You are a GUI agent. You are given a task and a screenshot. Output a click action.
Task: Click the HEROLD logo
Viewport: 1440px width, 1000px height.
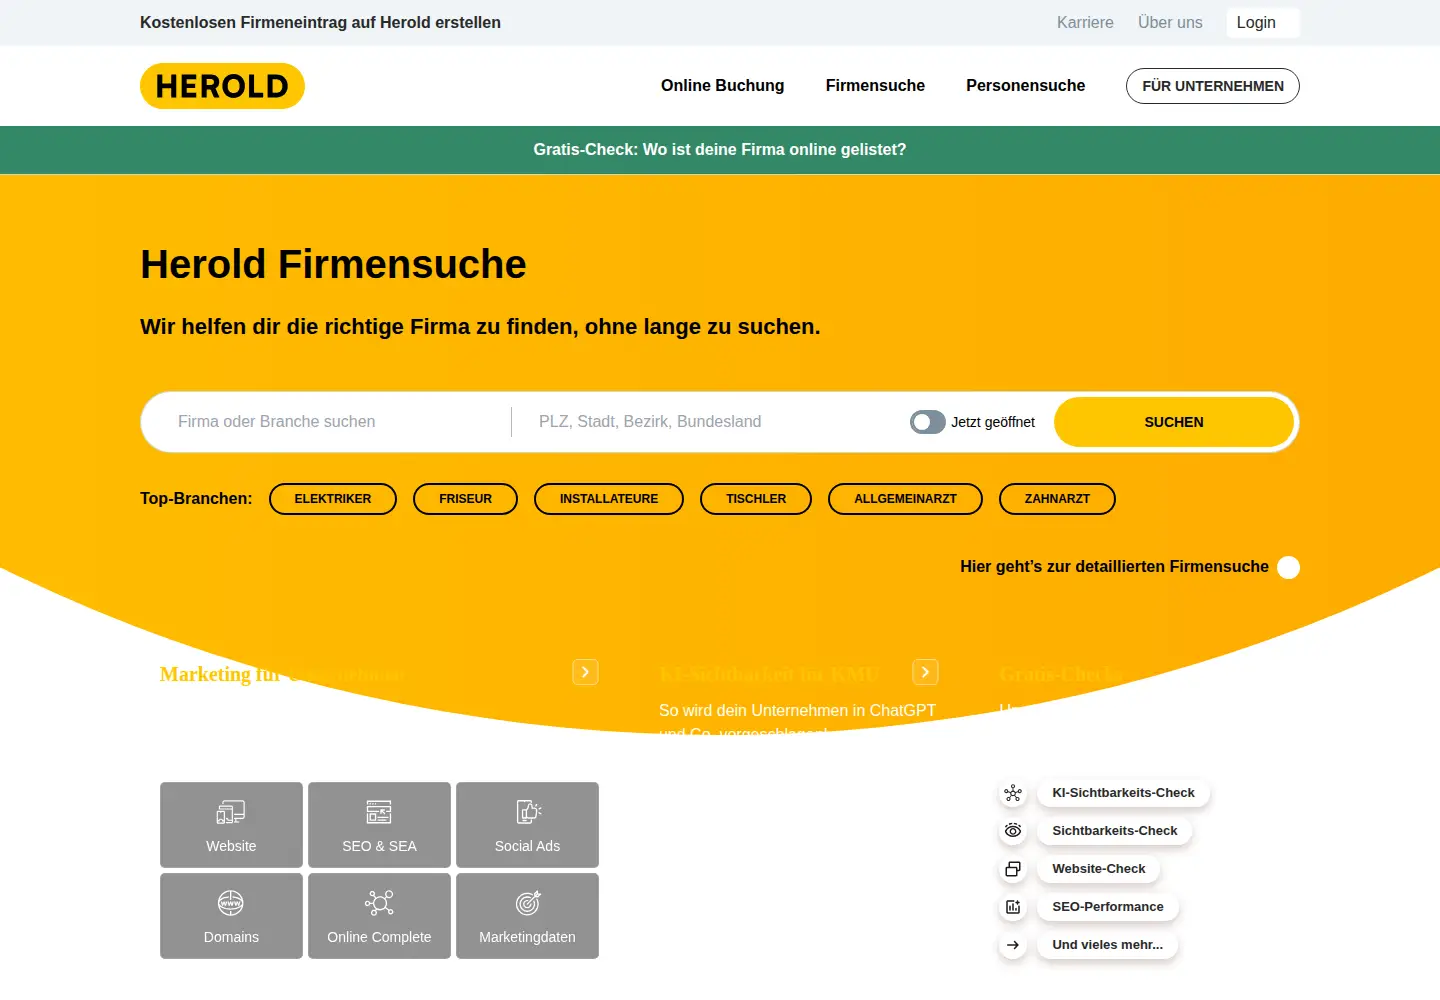pos(222,86)
